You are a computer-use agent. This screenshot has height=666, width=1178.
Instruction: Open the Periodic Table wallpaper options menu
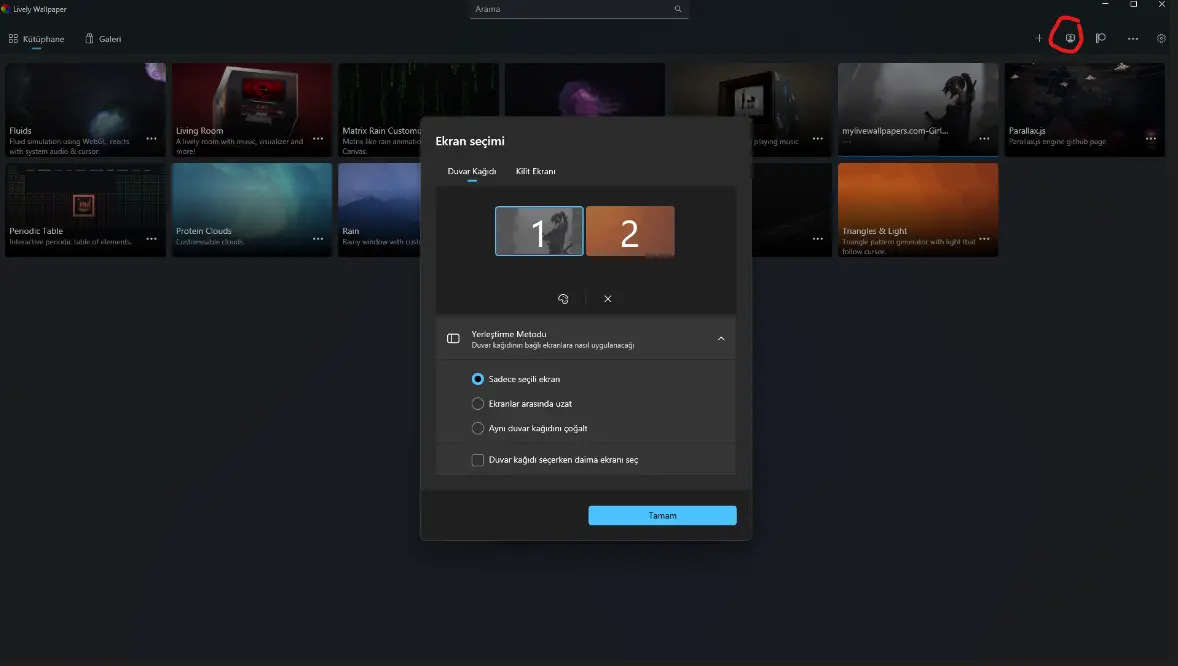(152, 239)
